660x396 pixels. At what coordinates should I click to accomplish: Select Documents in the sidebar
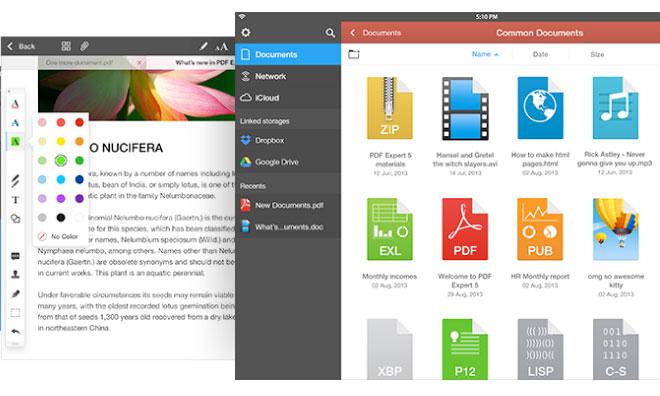[288, 54]
